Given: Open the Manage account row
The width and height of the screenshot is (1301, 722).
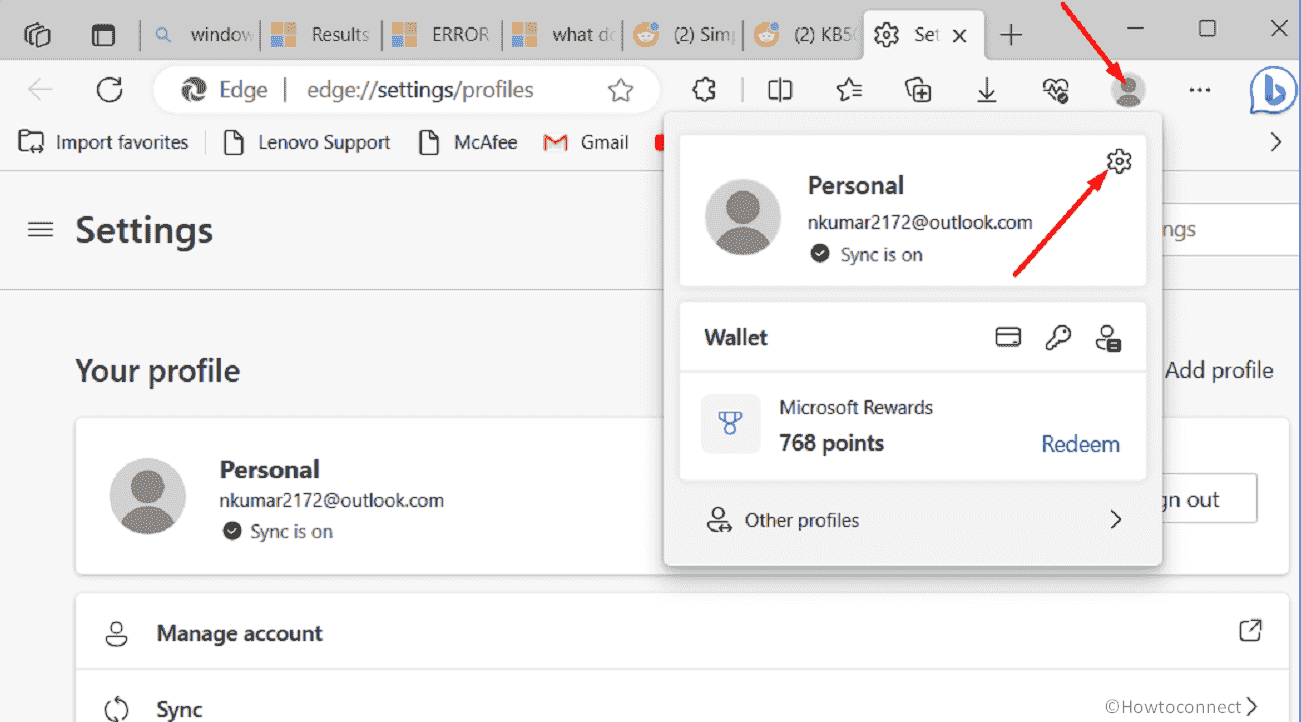Looking at the screenshot, I should (682, 632).
